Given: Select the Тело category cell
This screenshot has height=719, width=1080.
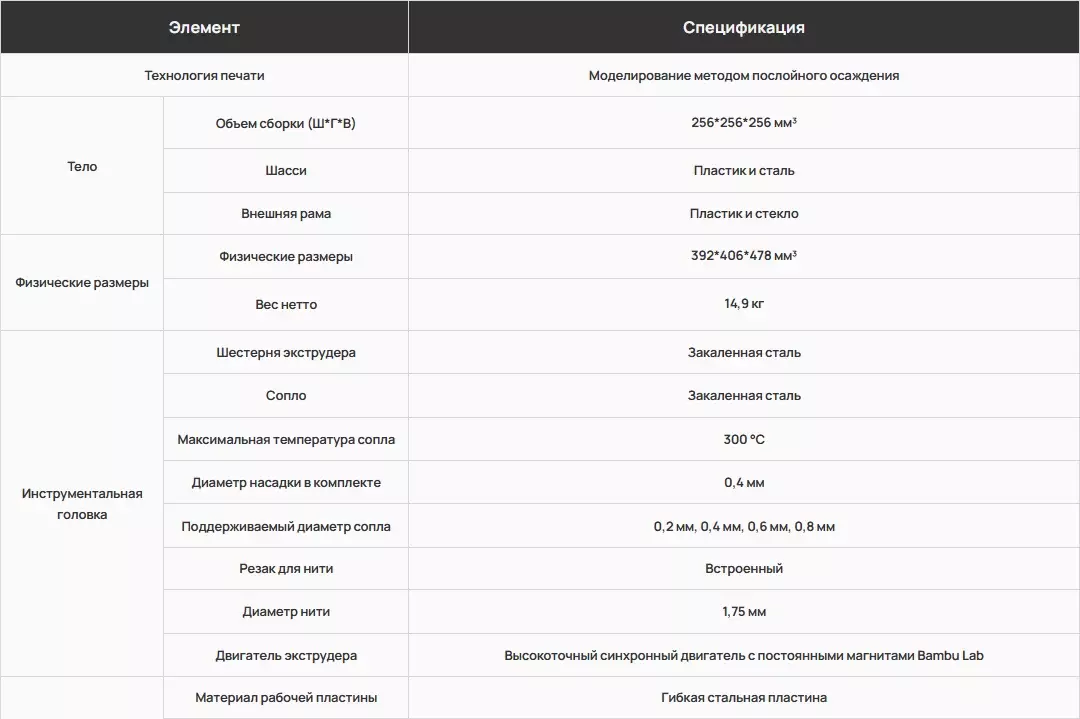Looking at the screenshot, I should (x=82, y=166).
